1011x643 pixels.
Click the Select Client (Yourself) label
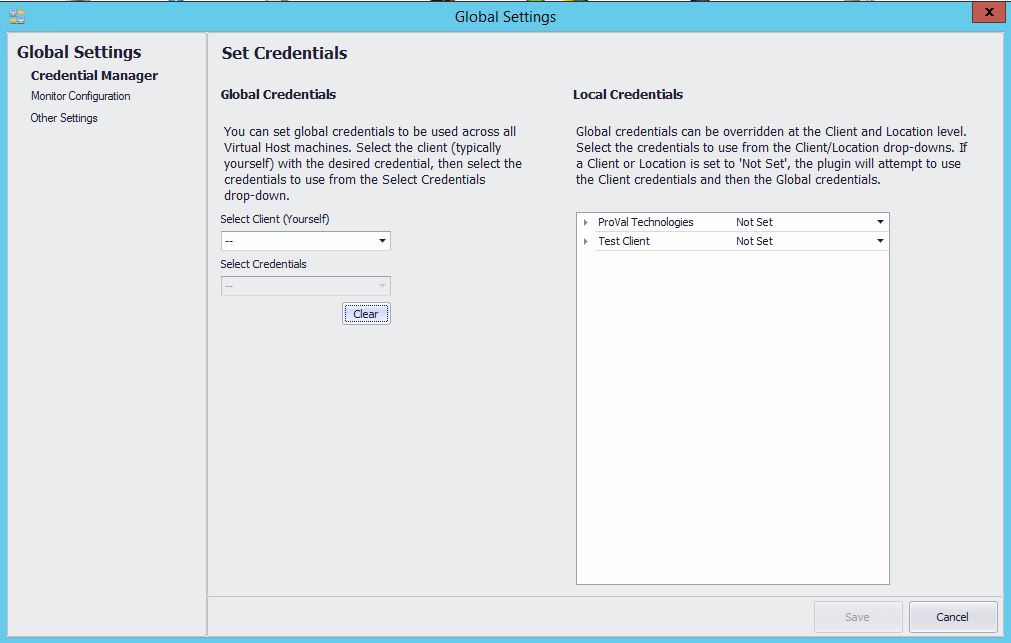[x=275, y=219]
